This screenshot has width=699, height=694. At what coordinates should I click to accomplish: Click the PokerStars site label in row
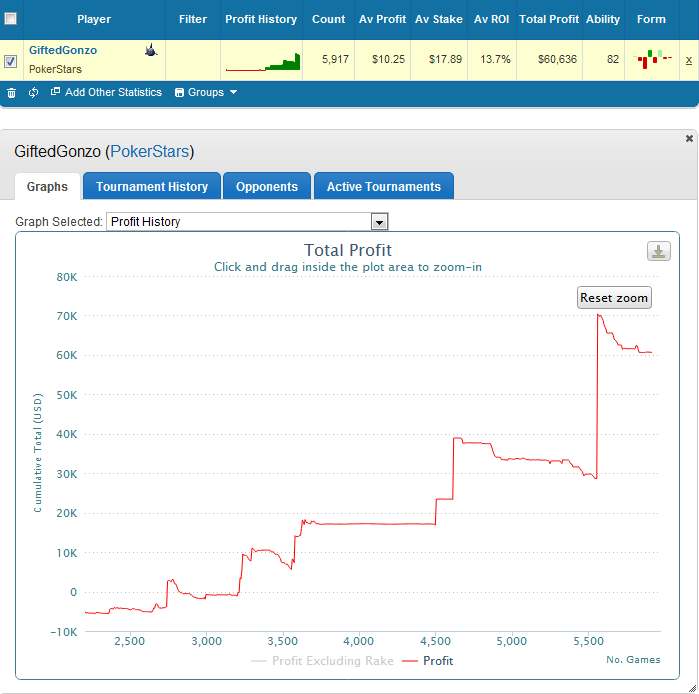(55, 70)
